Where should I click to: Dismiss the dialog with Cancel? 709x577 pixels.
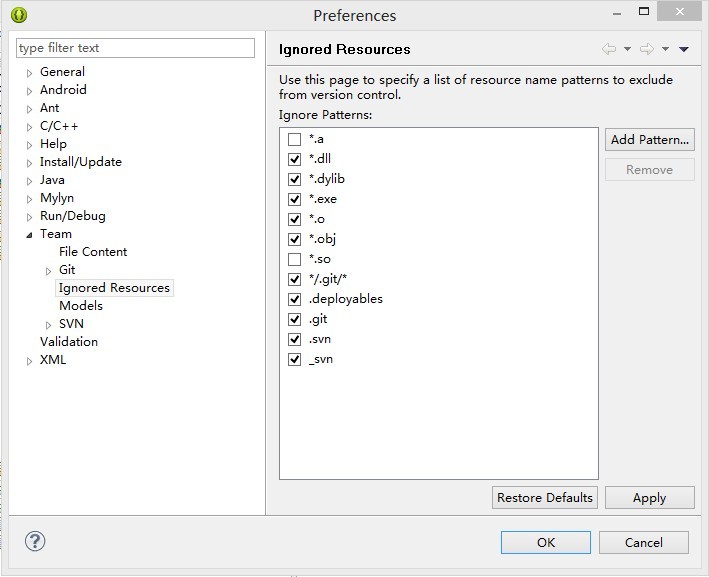pos(644,542)
